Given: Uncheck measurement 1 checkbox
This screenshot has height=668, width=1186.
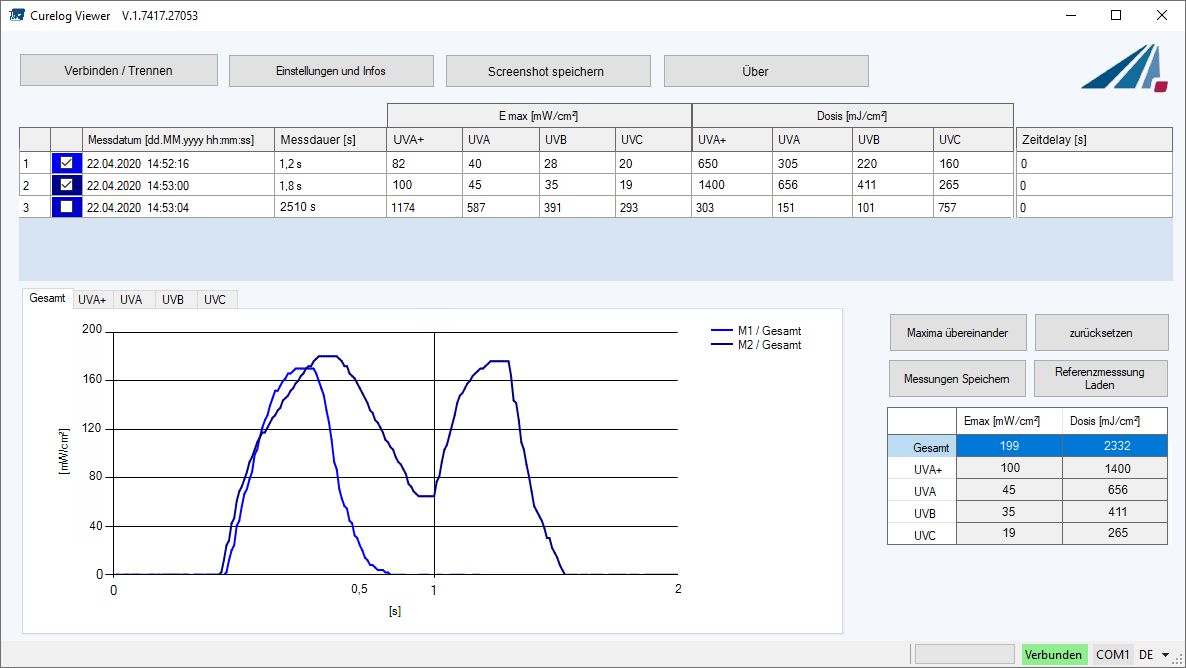Looking at the screenshot, I should (x=67, y=163).
